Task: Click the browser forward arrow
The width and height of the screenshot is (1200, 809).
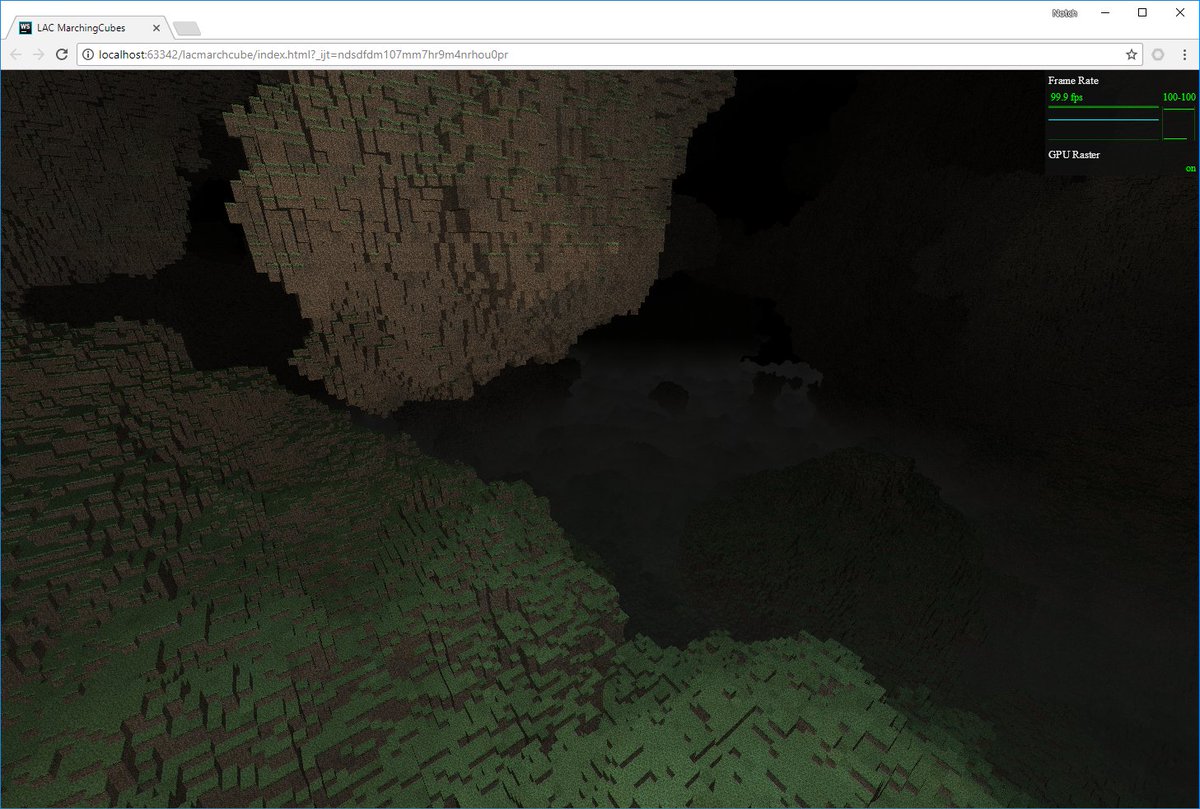Action: pyautogui.click(x=39, y=54)
